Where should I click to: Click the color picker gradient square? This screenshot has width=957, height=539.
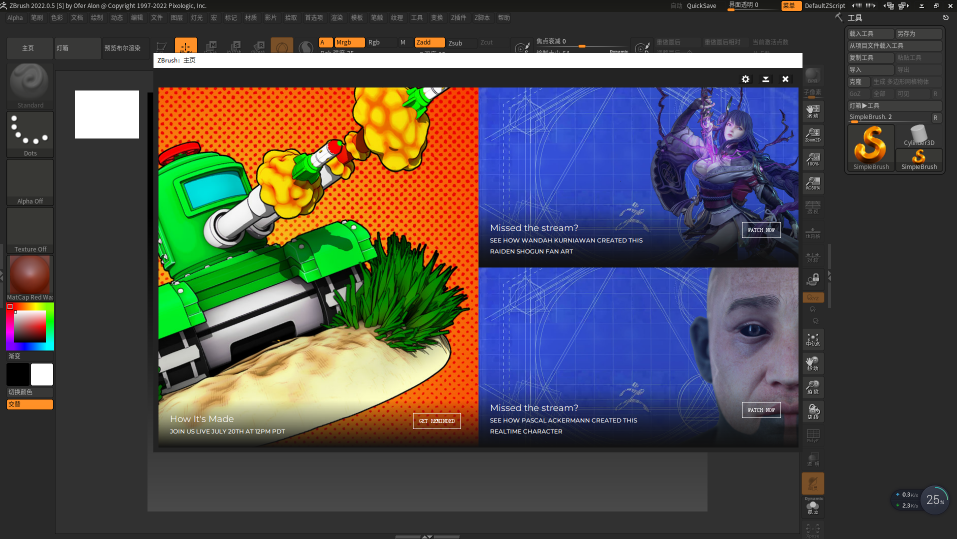(x=29, y=327)
